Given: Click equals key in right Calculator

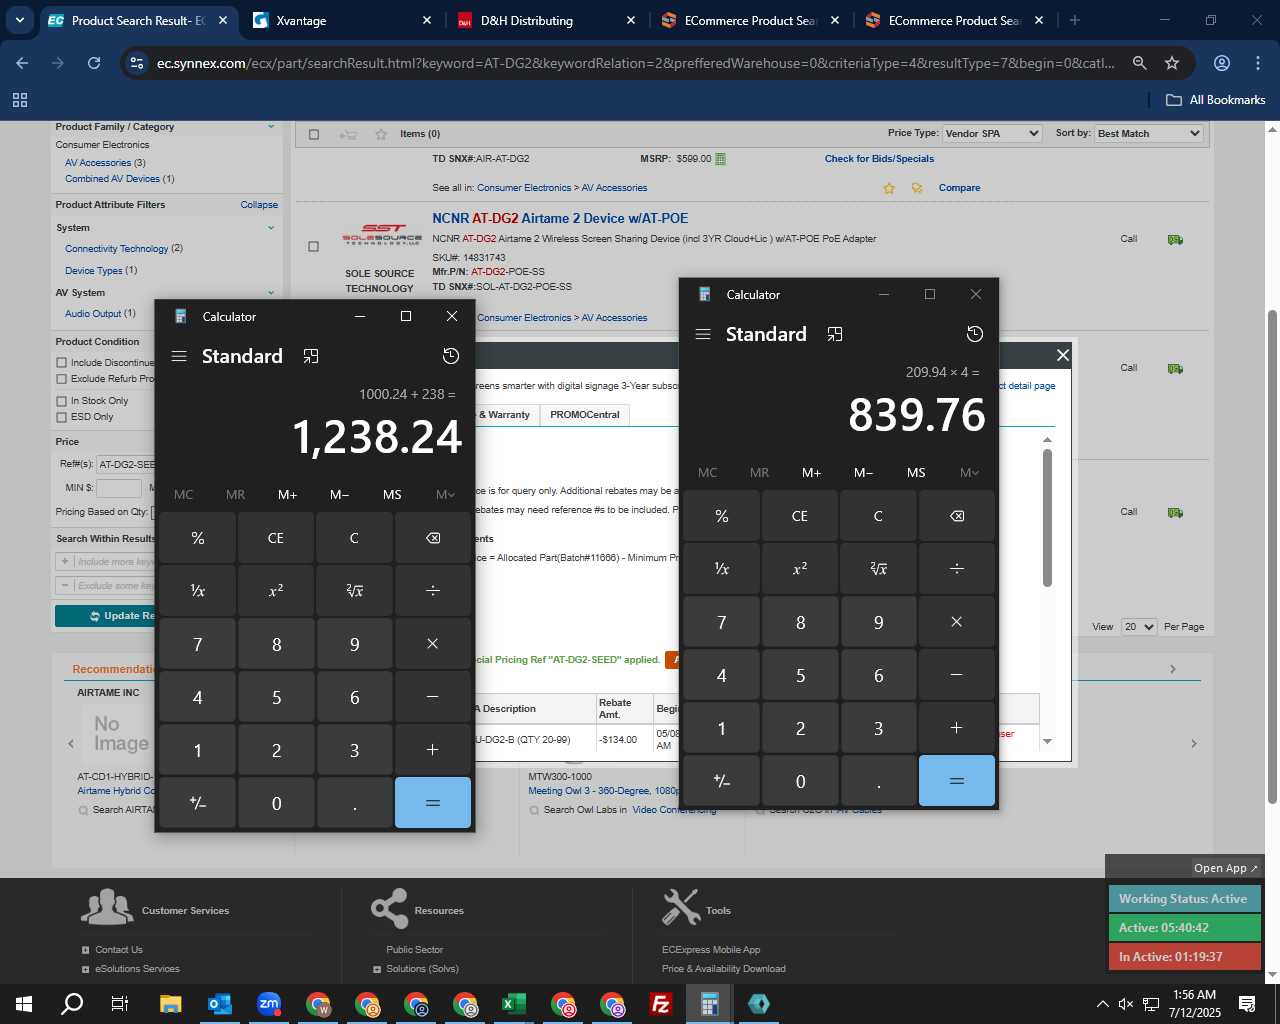Looking at the screenshot, I should [x=957, y=781].
